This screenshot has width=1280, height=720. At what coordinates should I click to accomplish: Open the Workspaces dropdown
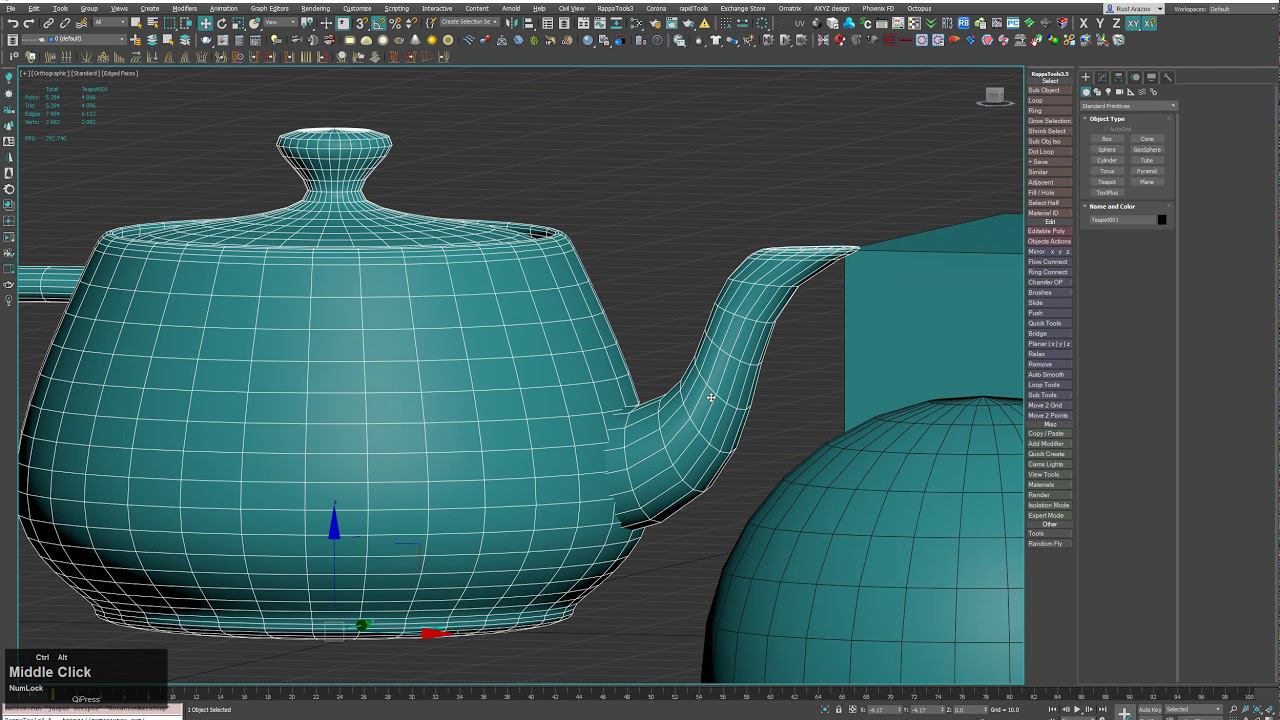pyautogui.click(x=1240, y=9)
